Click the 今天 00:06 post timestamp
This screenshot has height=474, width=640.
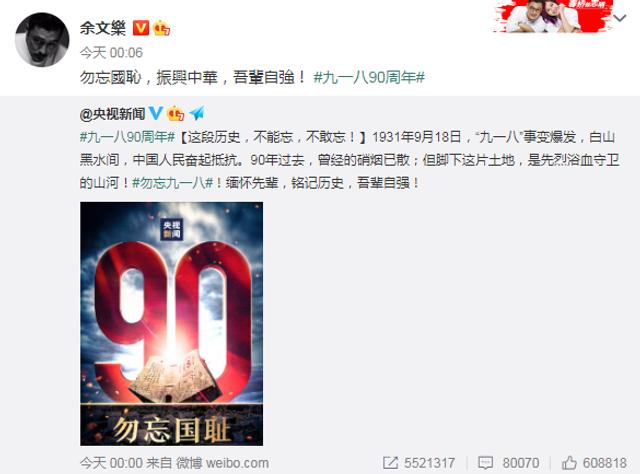[x=111, y=52]
